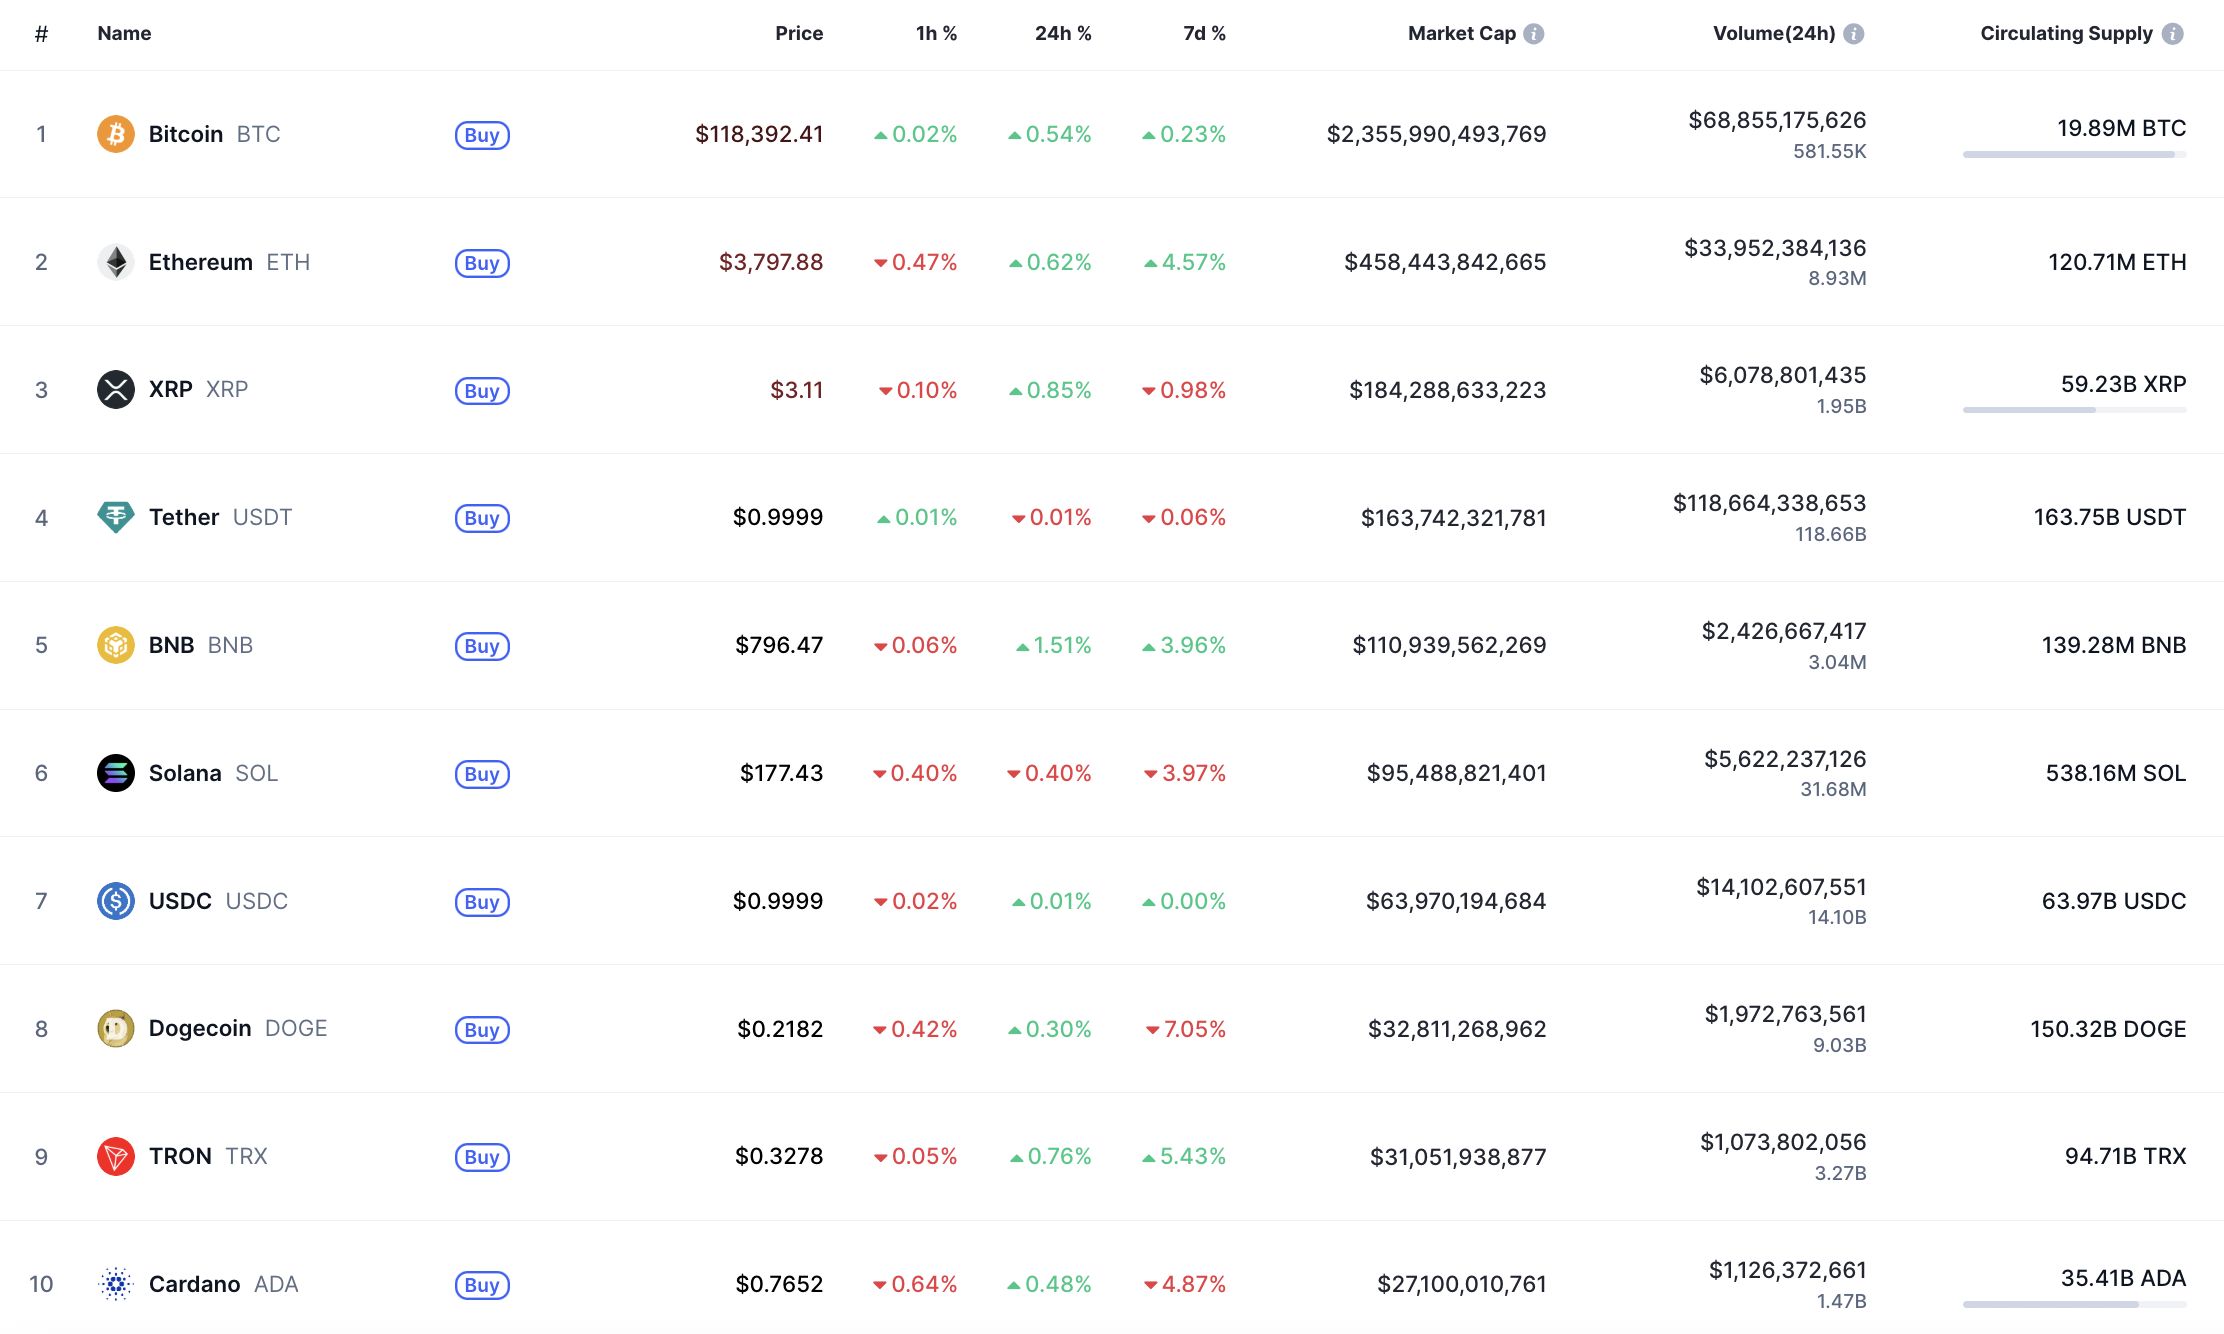Click Buy for BNB
2224x1334 pixels.
click(x=482, y=646)
